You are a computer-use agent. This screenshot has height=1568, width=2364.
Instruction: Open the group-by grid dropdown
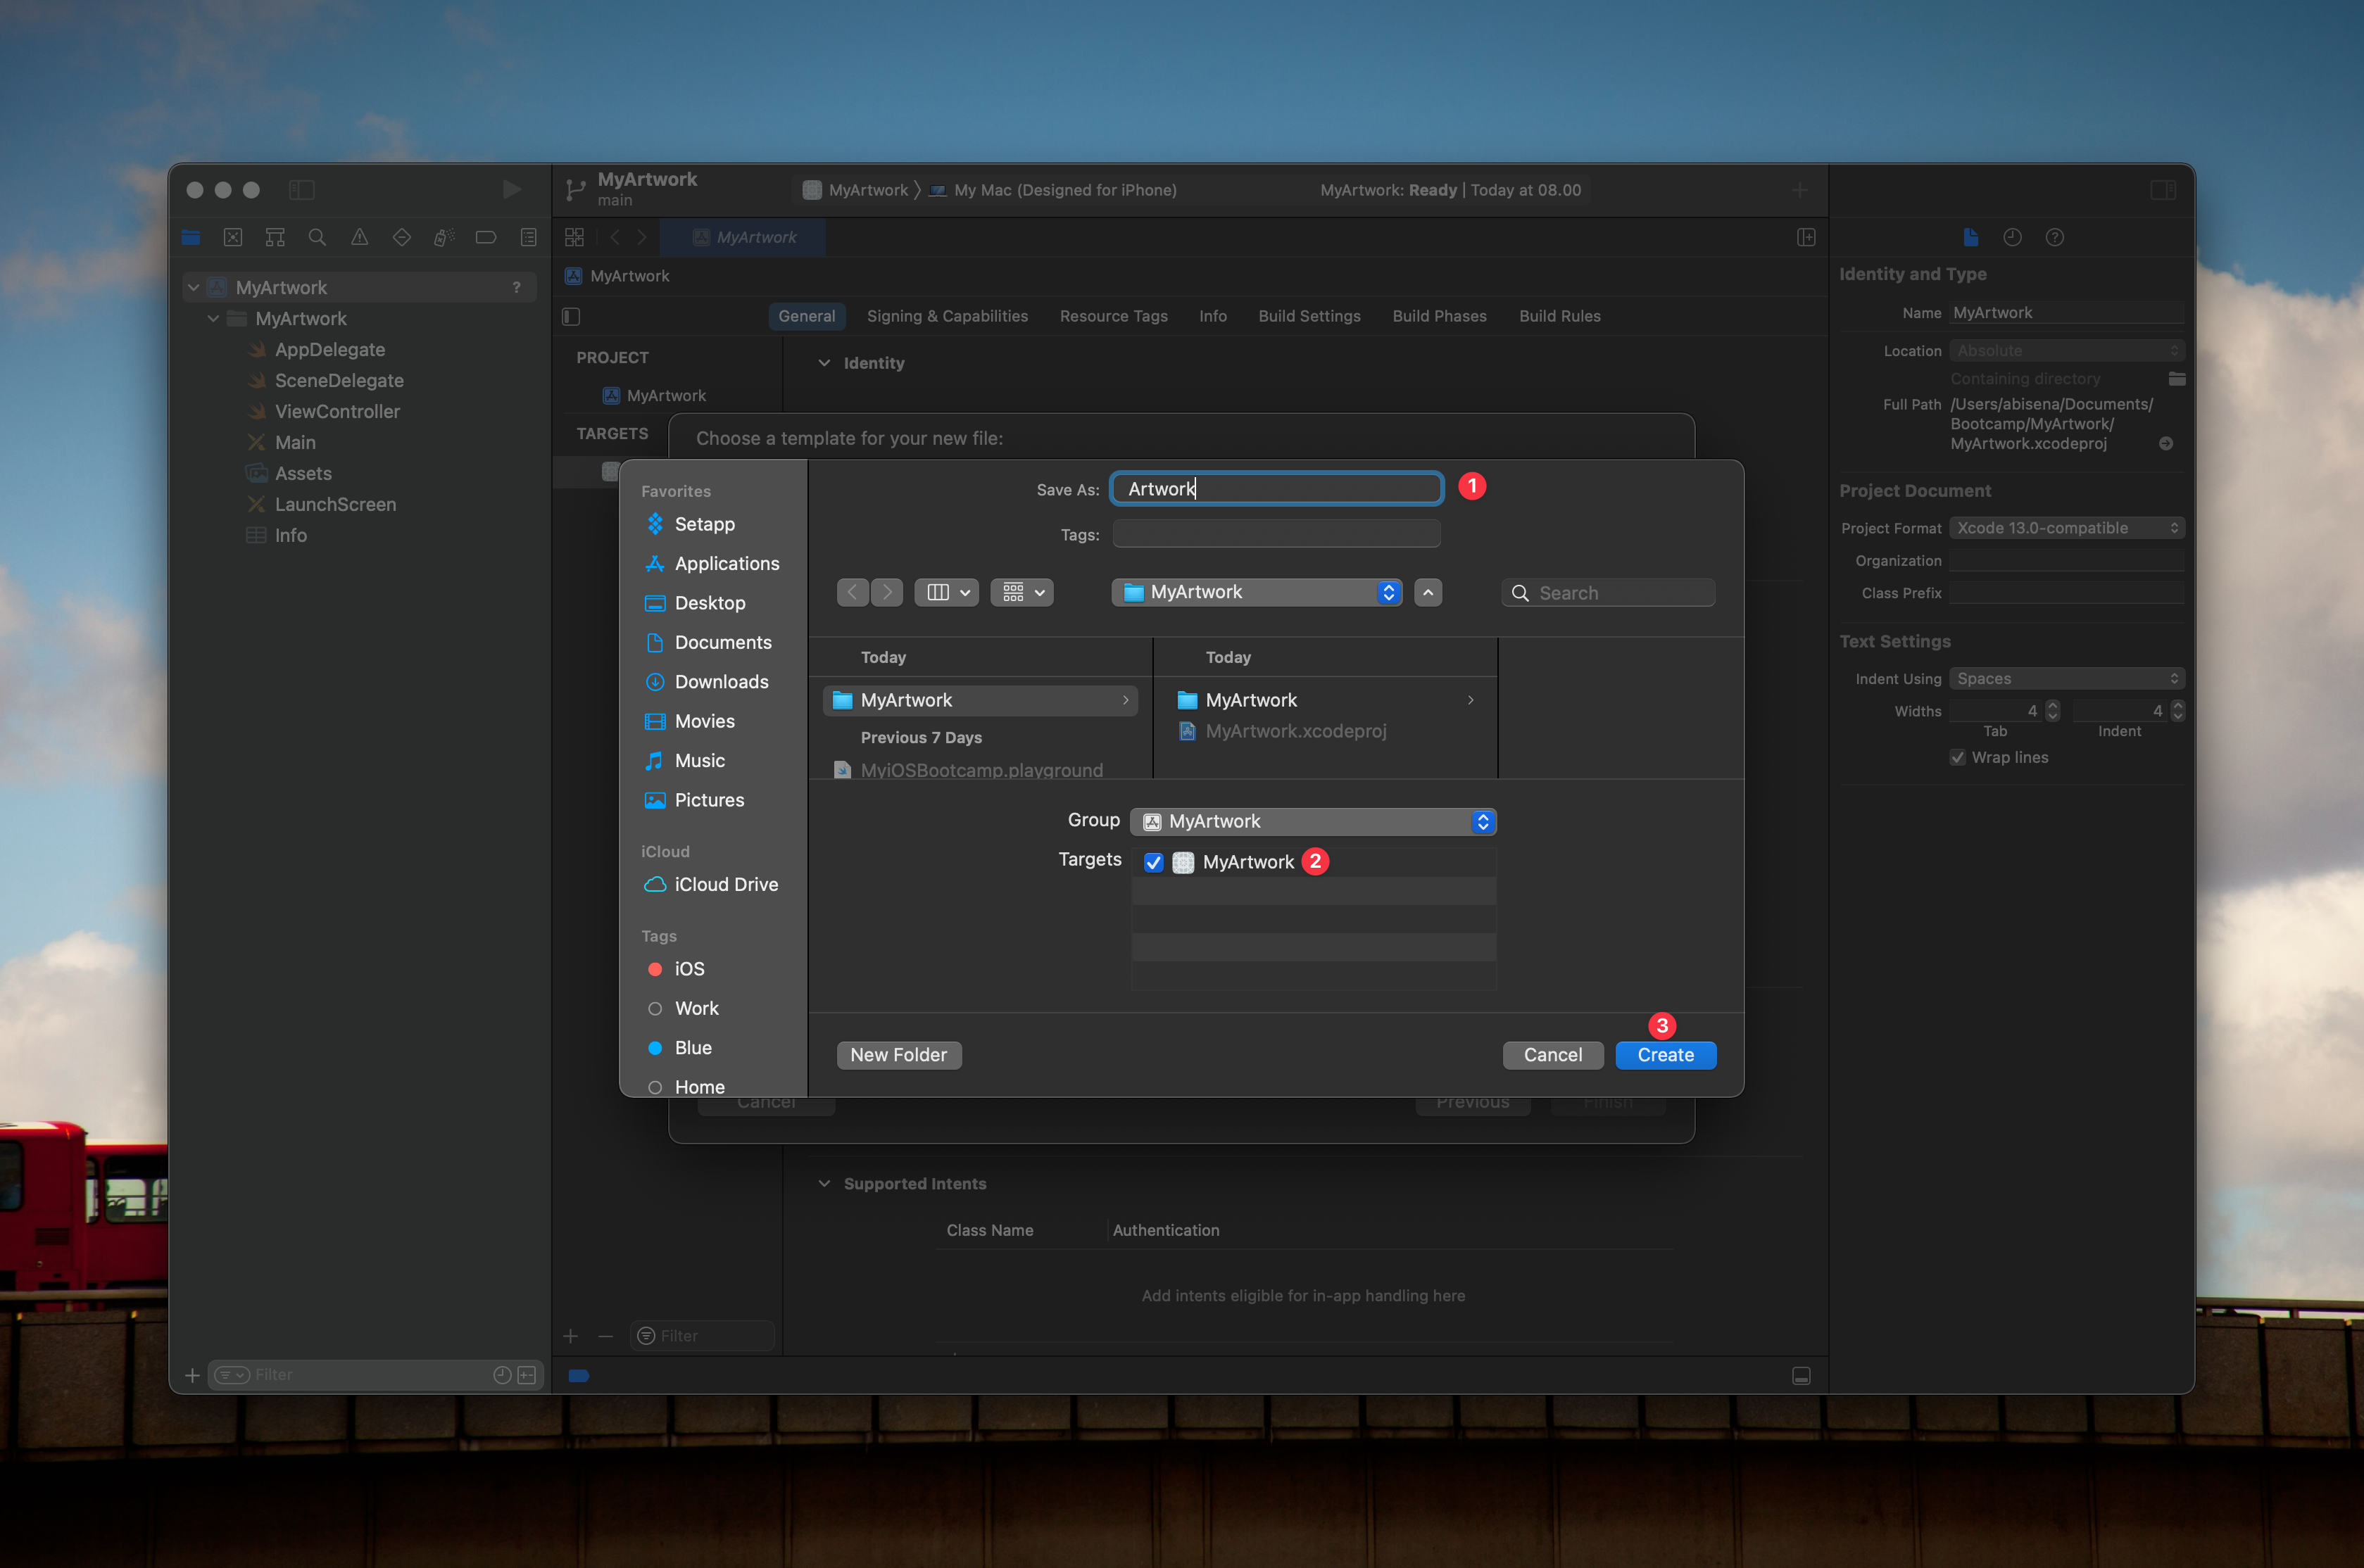click(1022, 592)
